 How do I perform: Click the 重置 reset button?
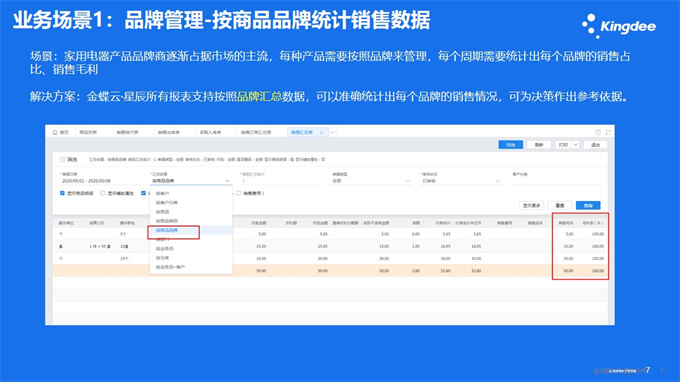(560, 206)
